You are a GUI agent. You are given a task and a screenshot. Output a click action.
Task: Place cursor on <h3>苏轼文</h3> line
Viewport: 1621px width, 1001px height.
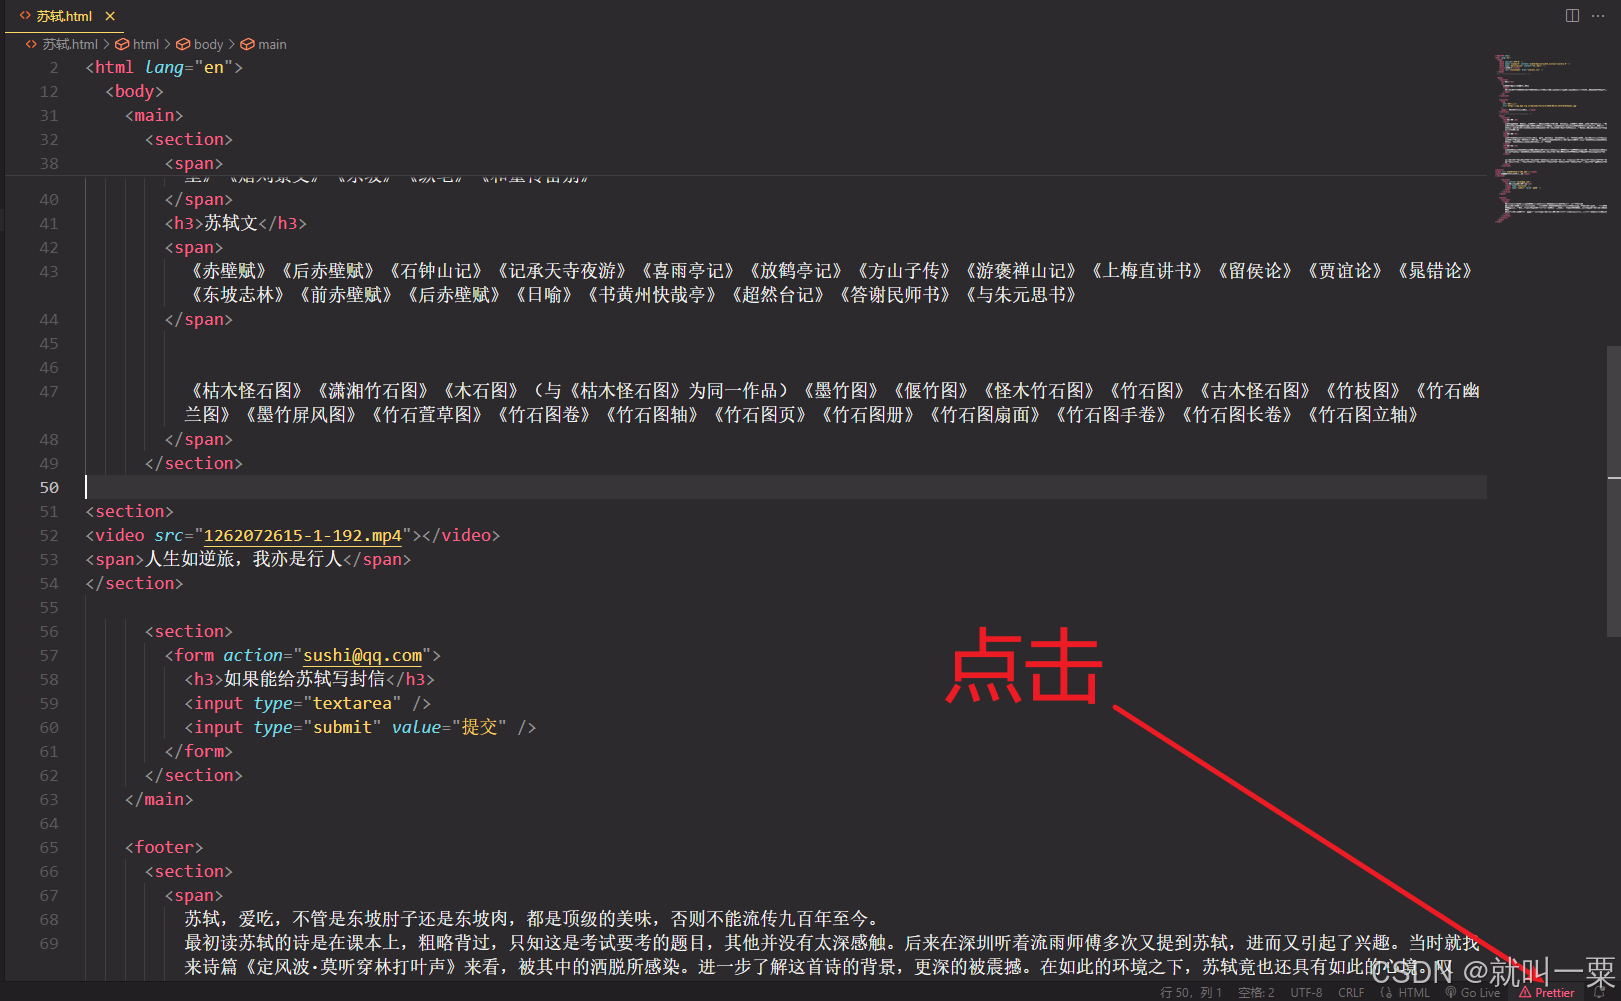(235, 223)
